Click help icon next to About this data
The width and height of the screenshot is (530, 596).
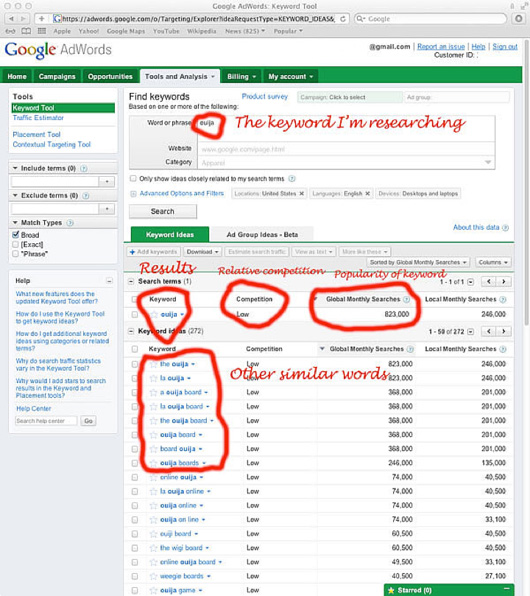(x=505, y=228)
